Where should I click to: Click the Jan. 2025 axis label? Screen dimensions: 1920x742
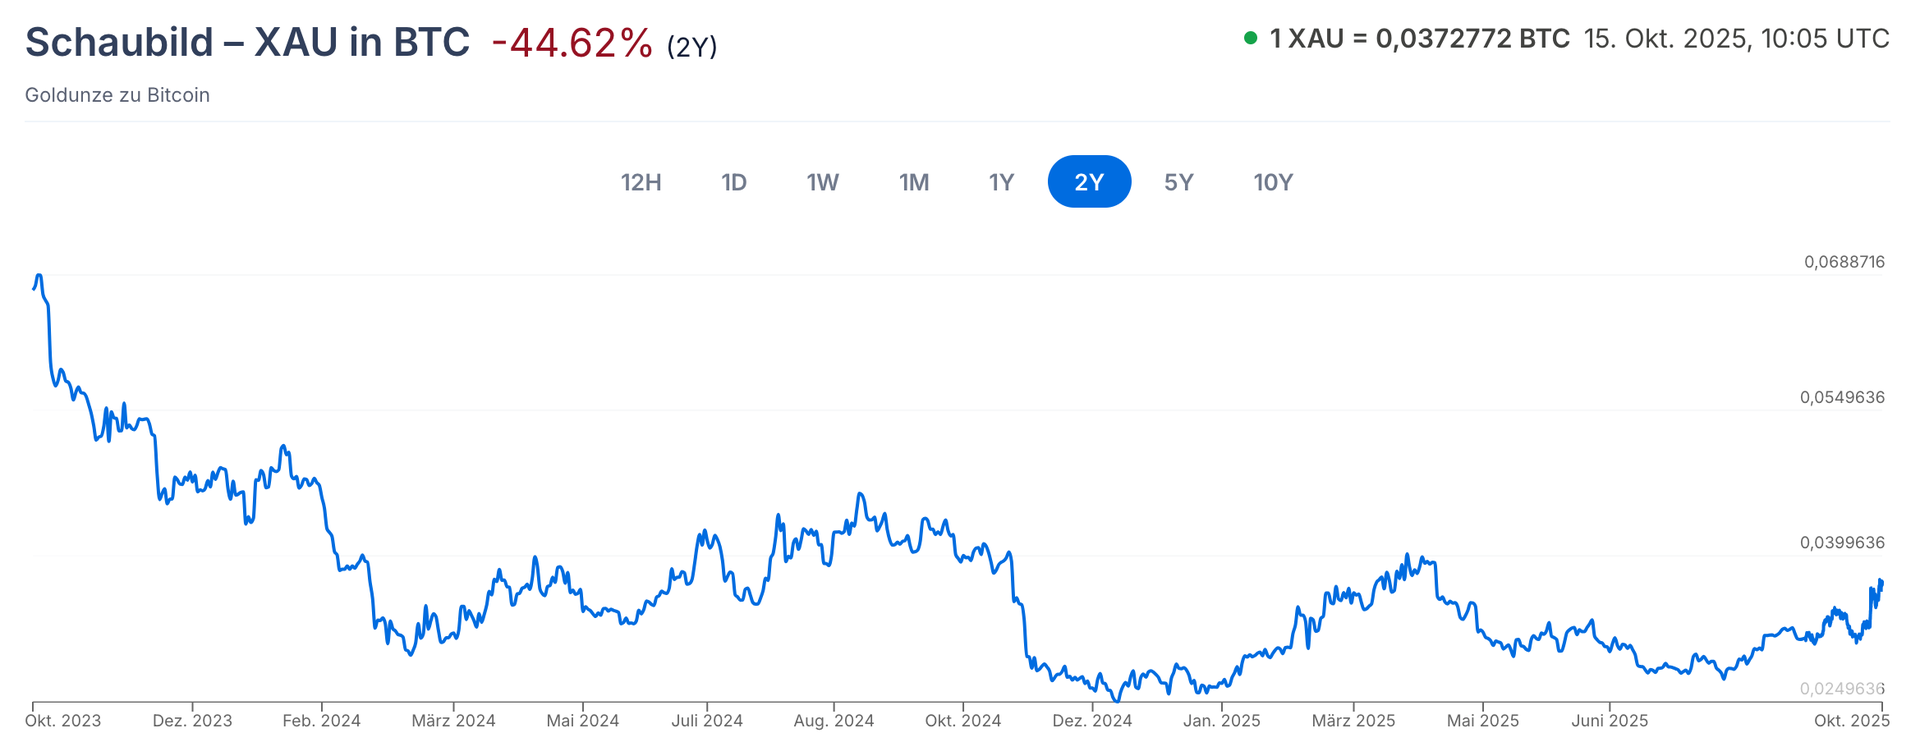click(x=1221, y=721)
